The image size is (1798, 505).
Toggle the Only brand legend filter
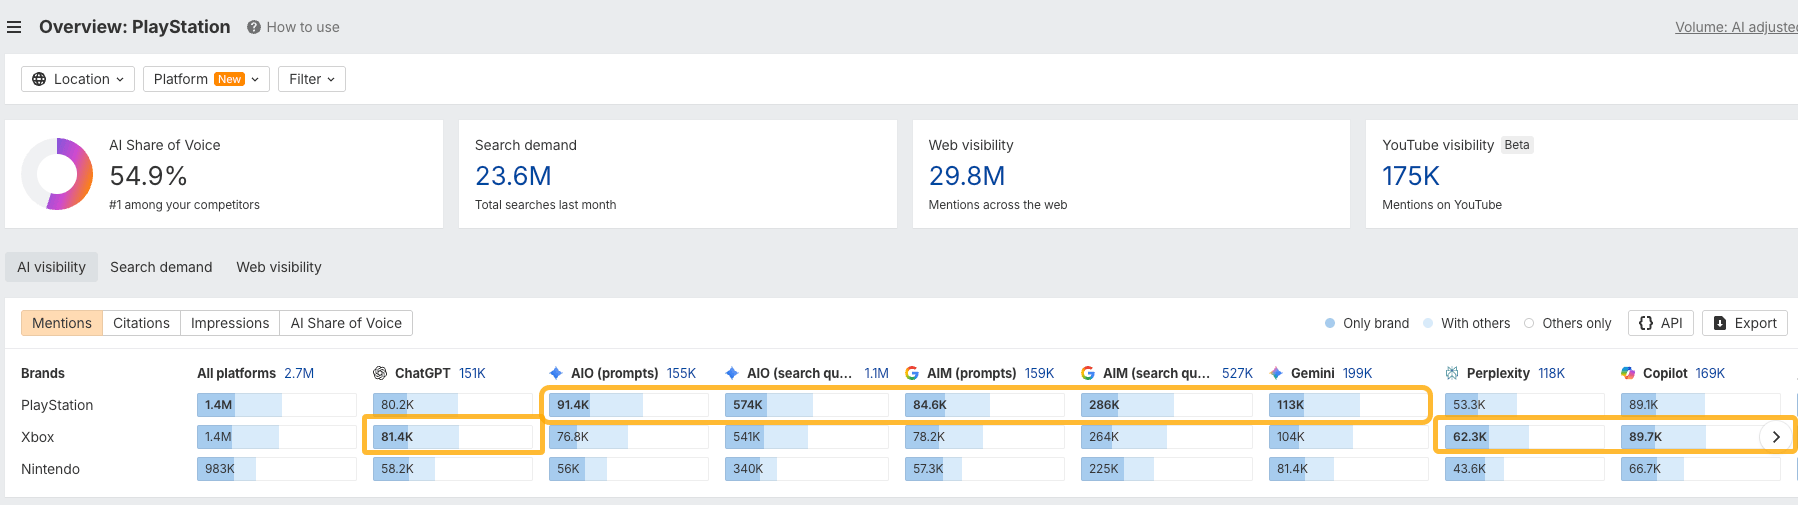[x=1366, y=323]
